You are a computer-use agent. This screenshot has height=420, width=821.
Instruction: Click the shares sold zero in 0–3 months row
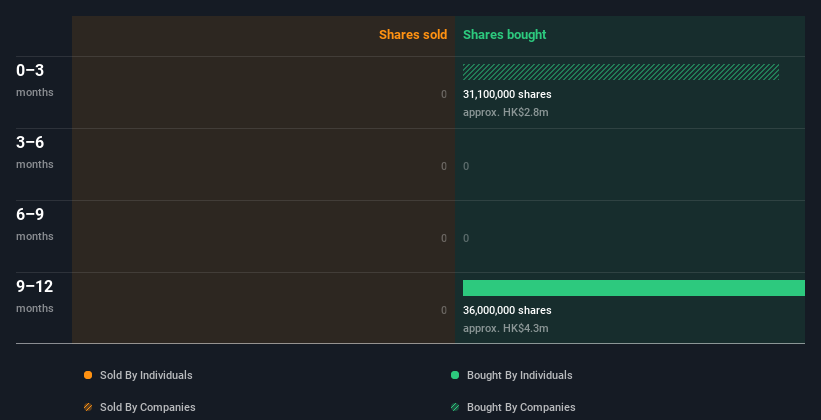[x=444, y=94]
